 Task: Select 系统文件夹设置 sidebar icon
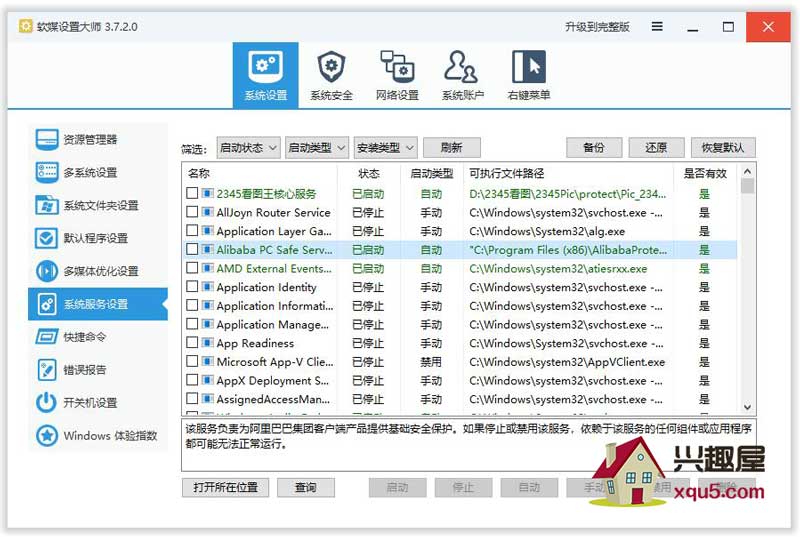[46, 205]
